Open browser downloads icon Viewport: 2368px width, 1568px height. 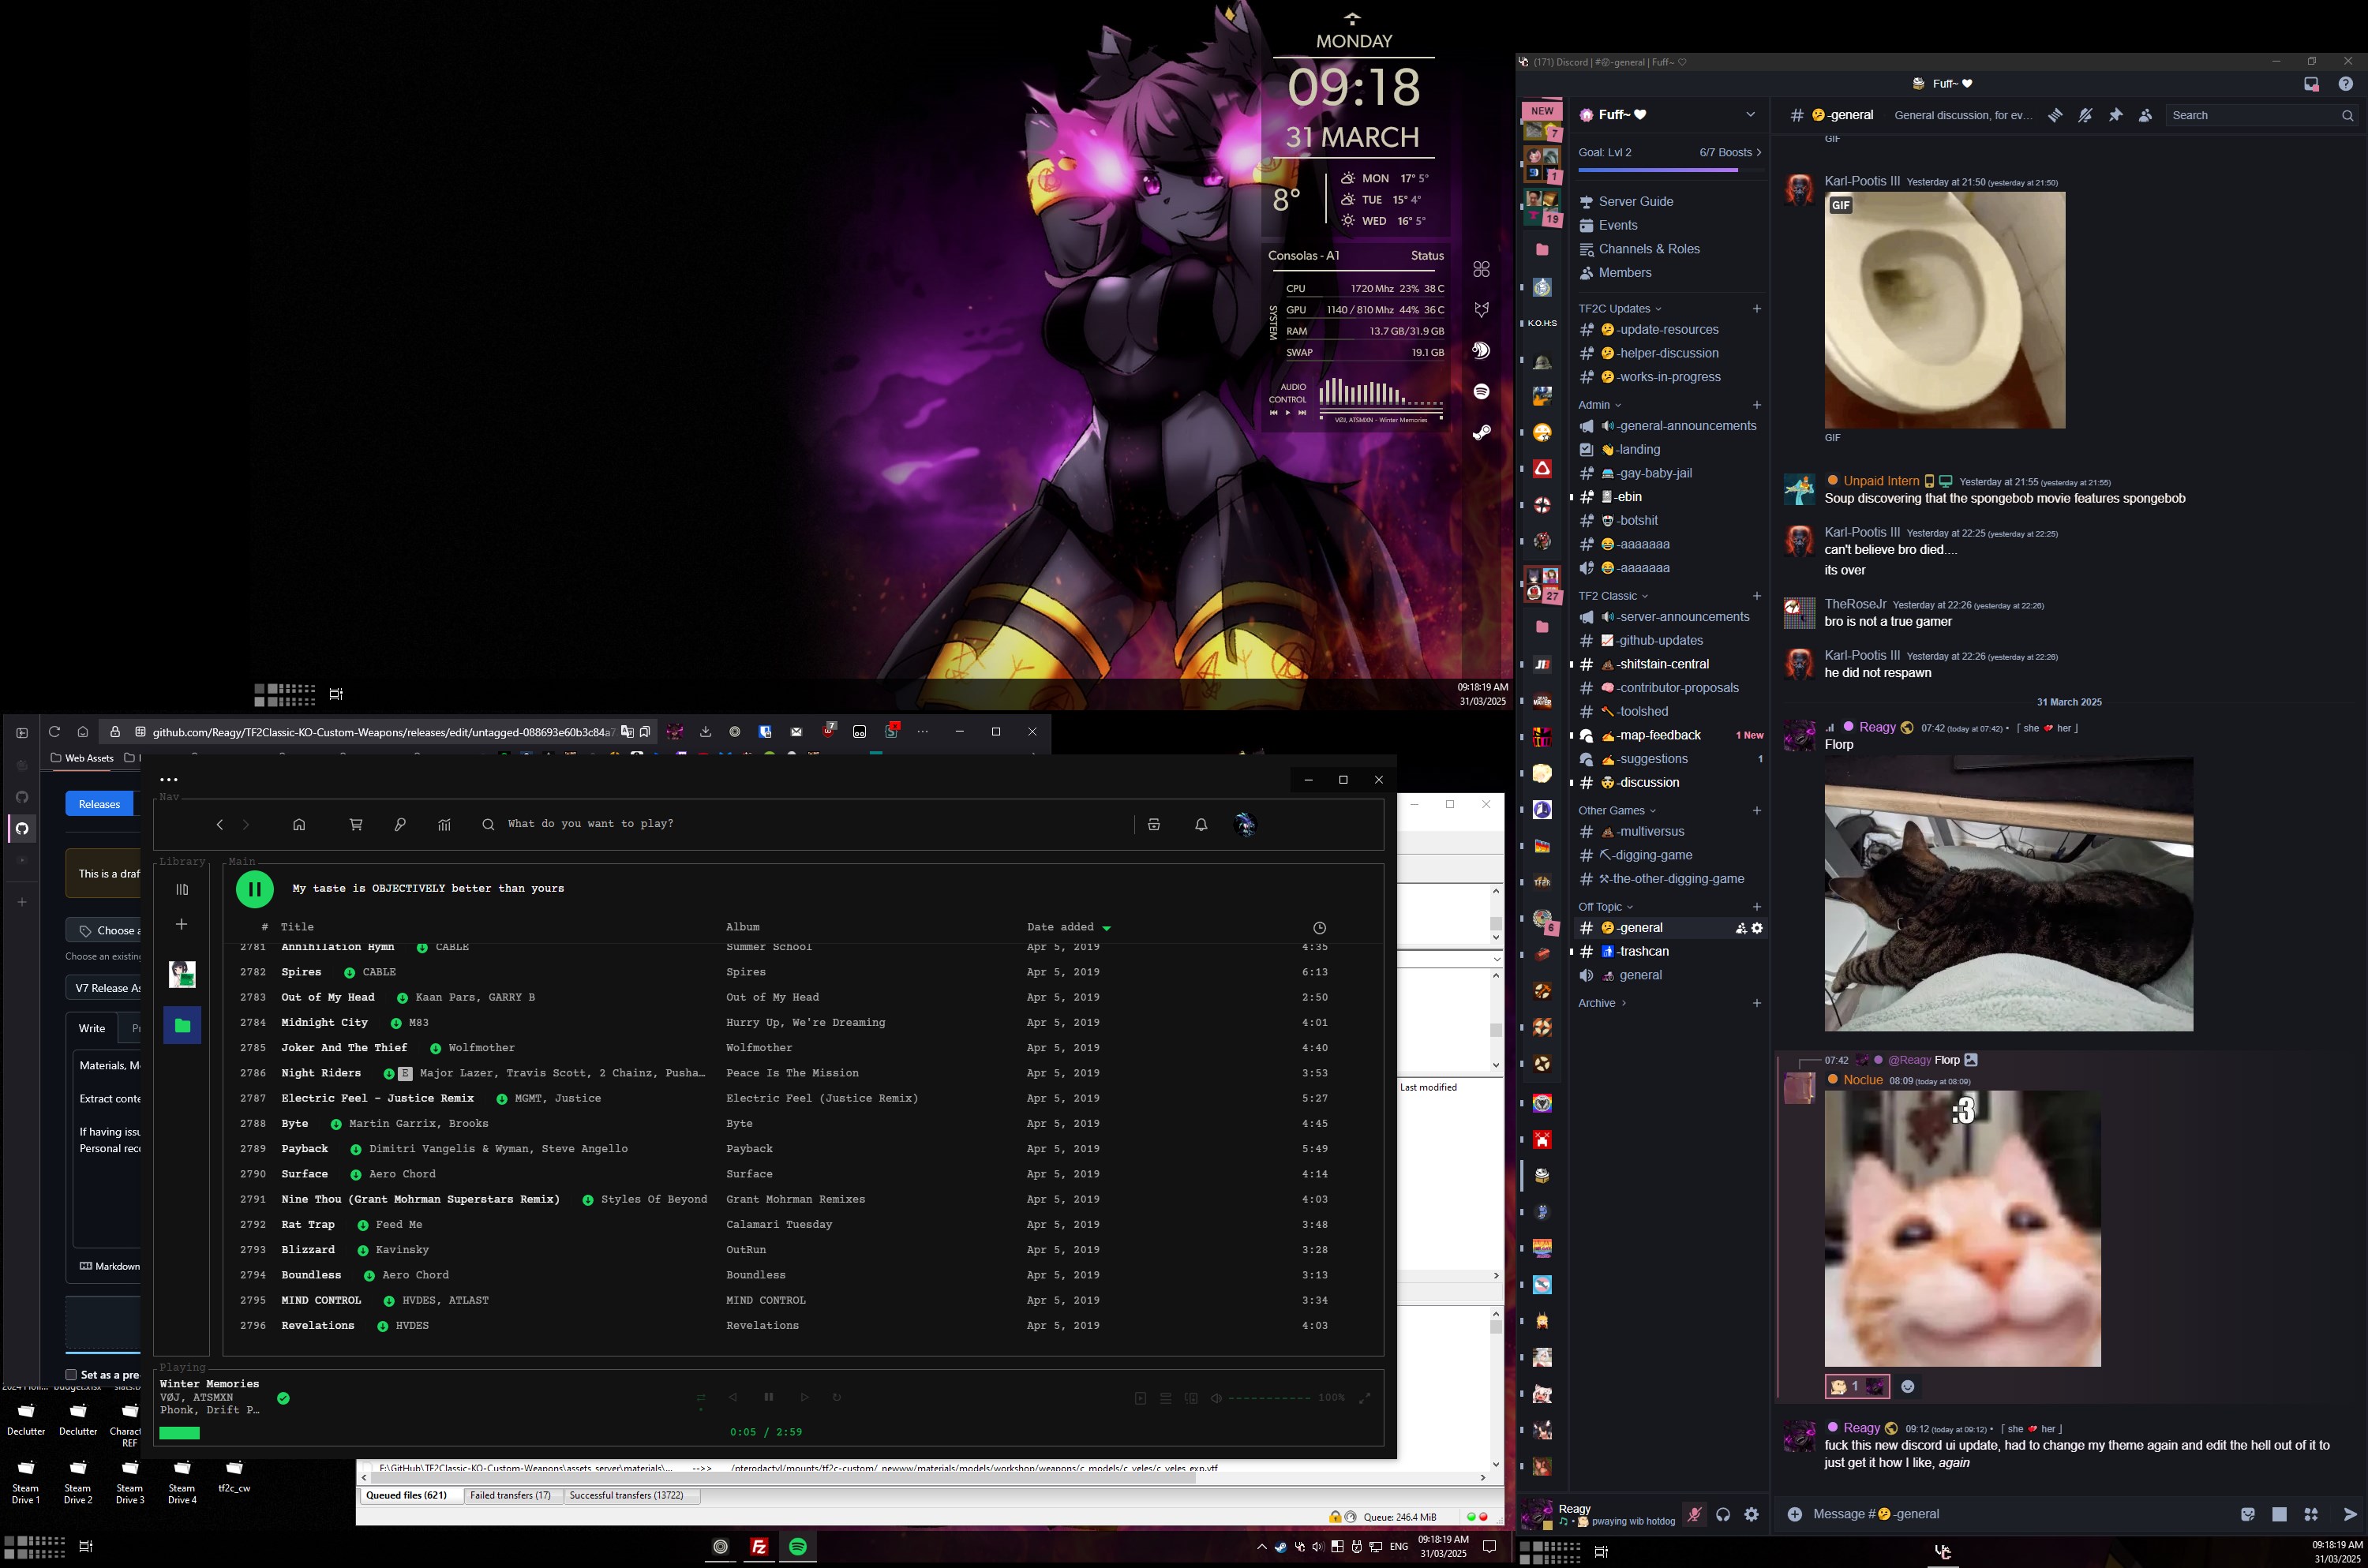pyautogui.click(x=705, y=732)
